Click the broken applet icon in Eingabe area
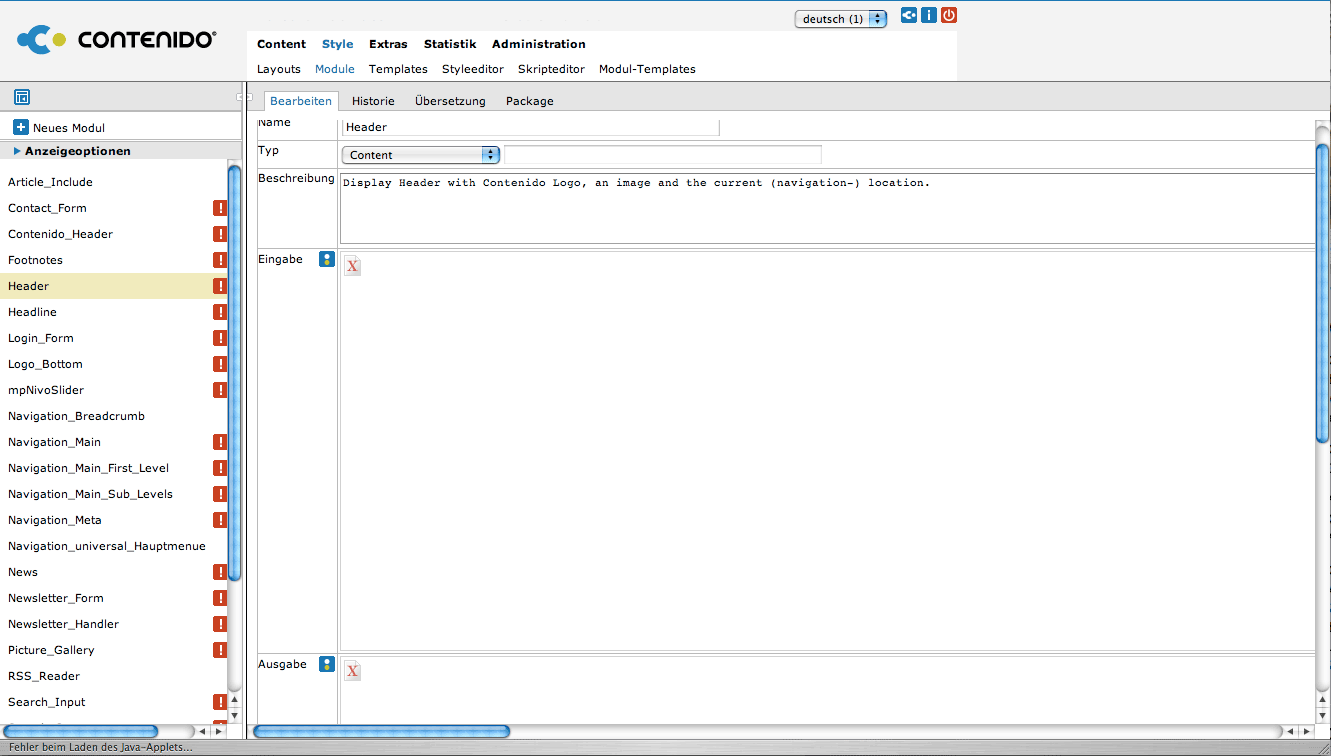Viewport: 1331px width, 756px height. 352,266
